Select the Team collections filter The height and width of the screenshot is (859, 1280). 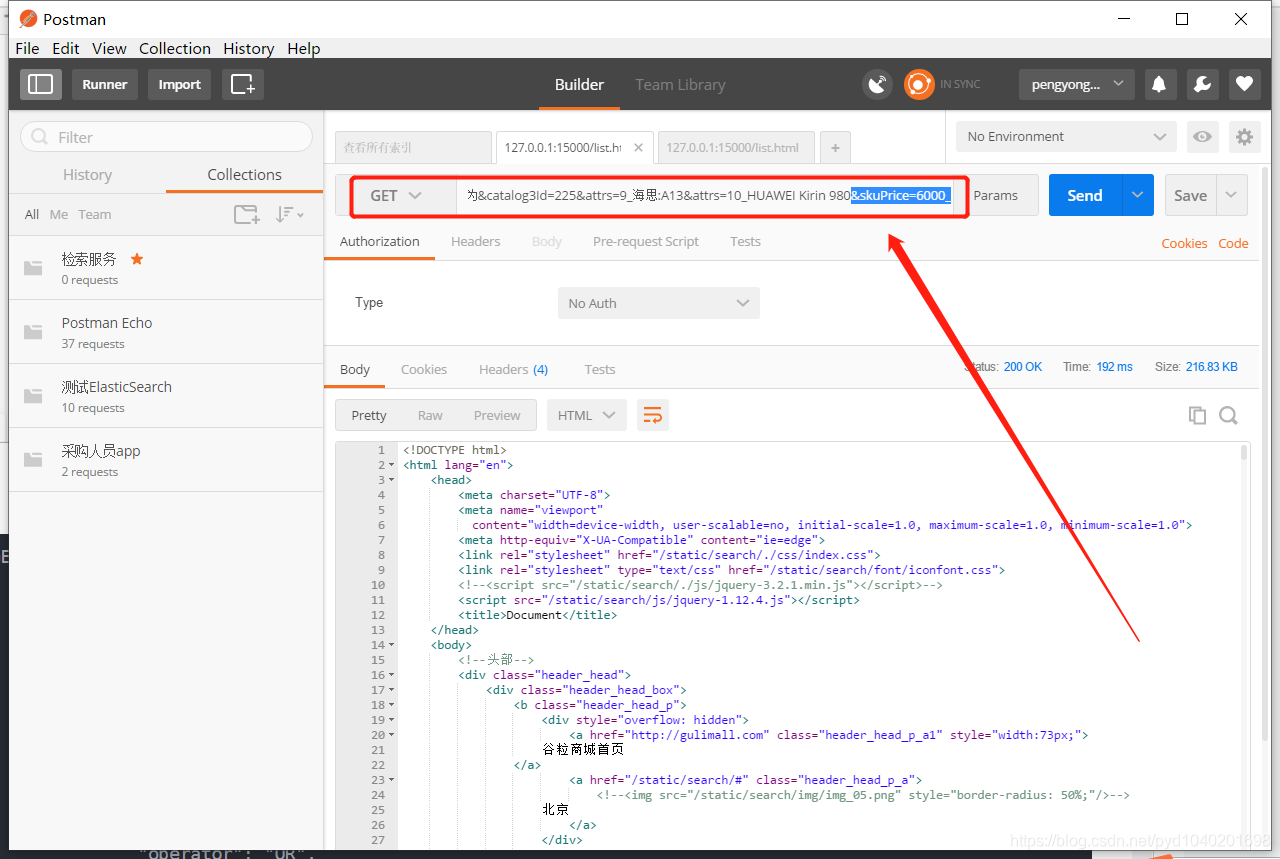pos(95,214)
